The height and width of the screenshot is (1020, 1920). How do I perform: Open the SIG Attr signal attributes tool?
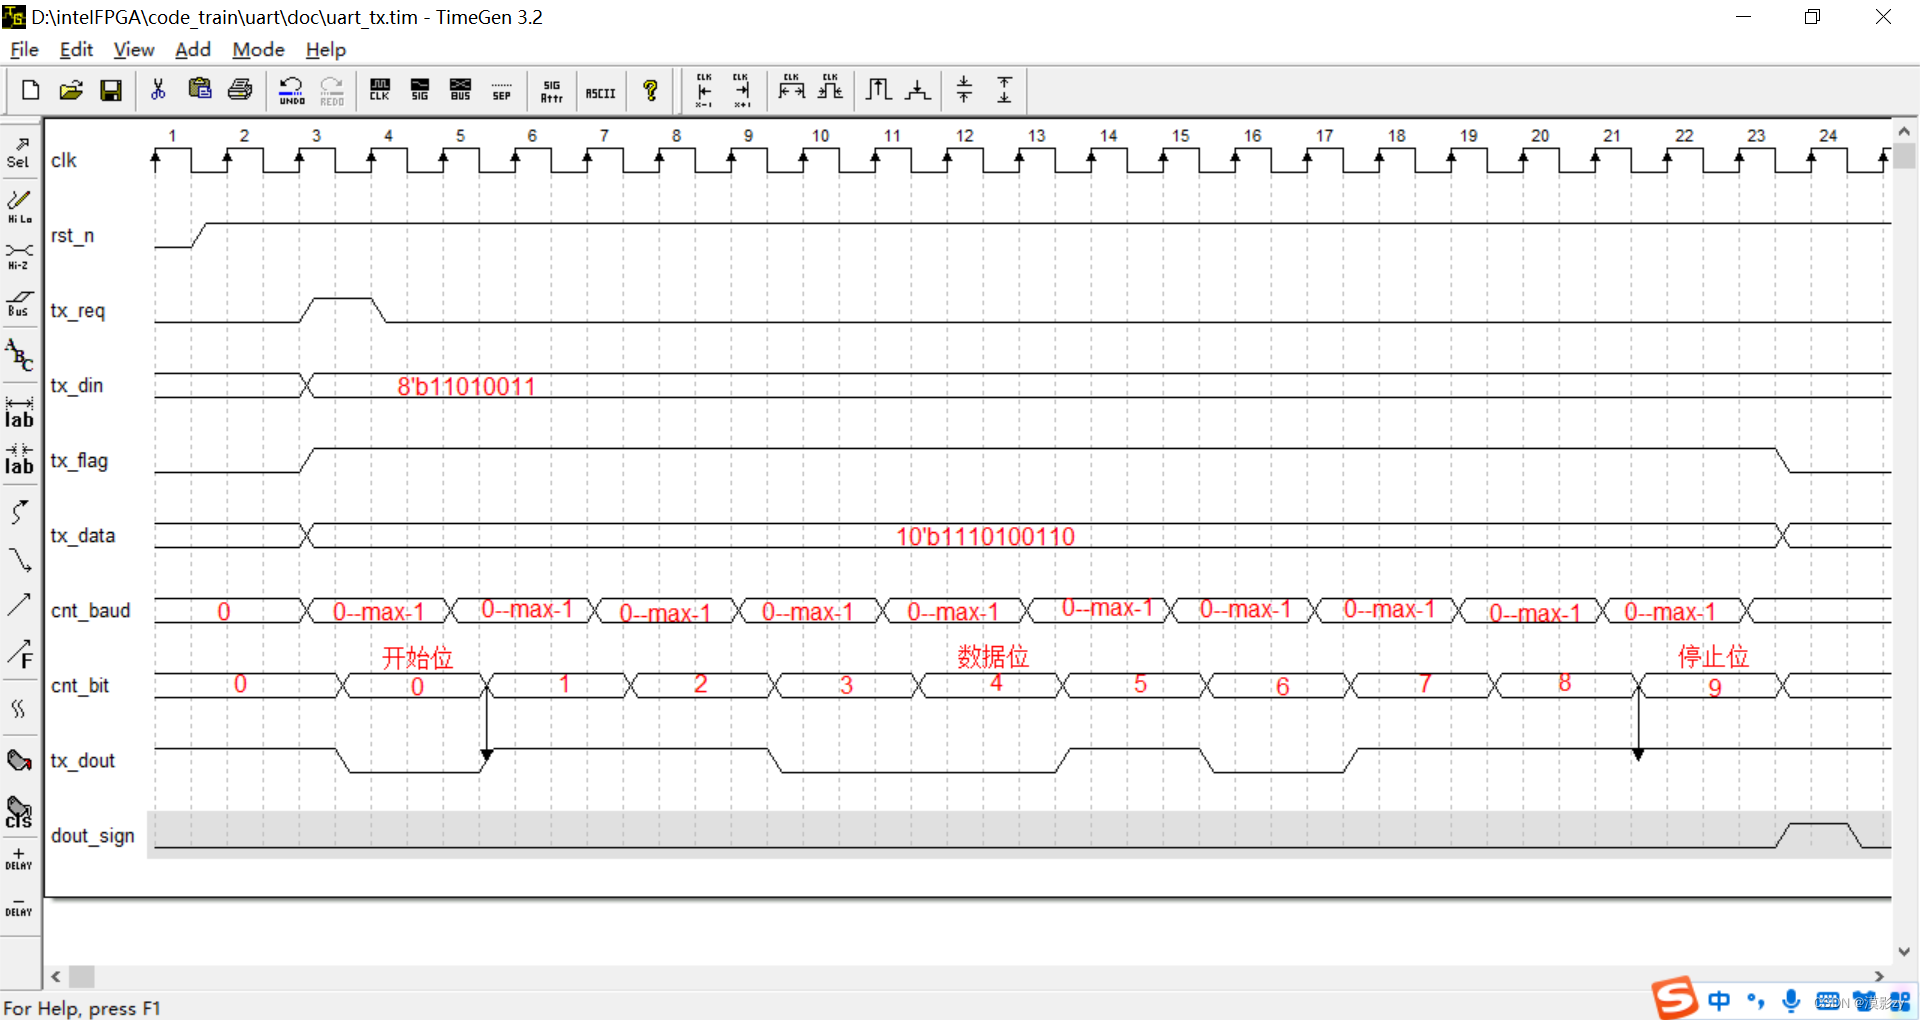pos(551,91)
